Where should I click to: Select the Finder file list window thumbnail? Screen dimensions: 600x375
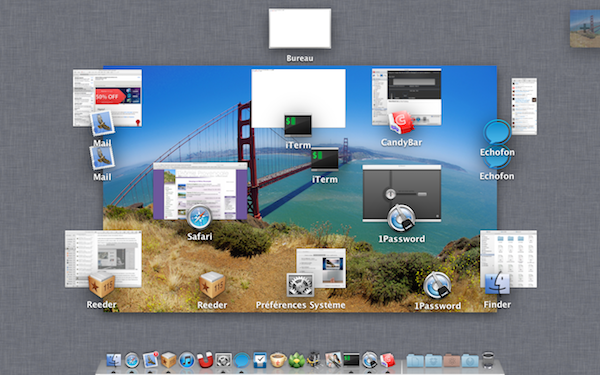tap(509, 259)
